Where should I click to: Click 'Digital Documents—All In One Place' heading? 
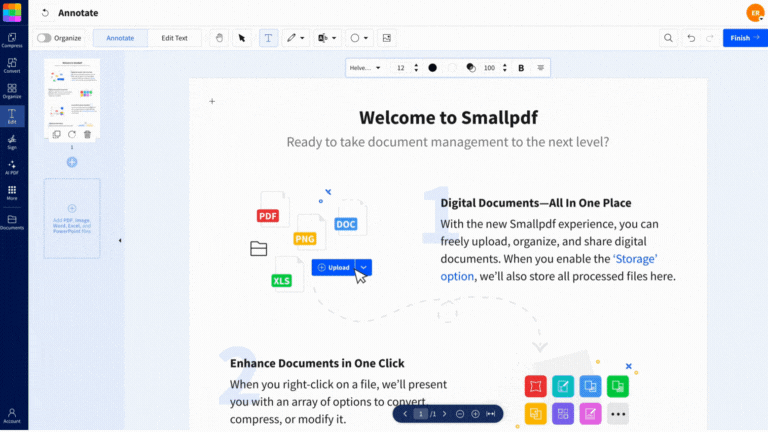(536, 203)
